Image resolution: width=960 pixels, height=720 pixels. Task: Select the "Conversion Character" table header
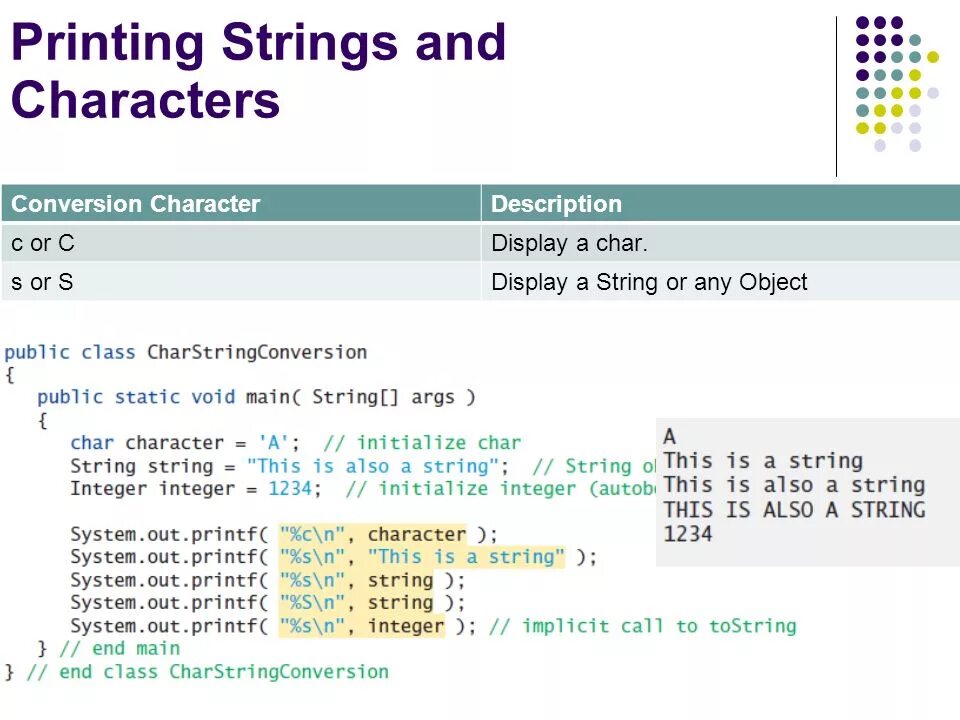click(241, 203)
